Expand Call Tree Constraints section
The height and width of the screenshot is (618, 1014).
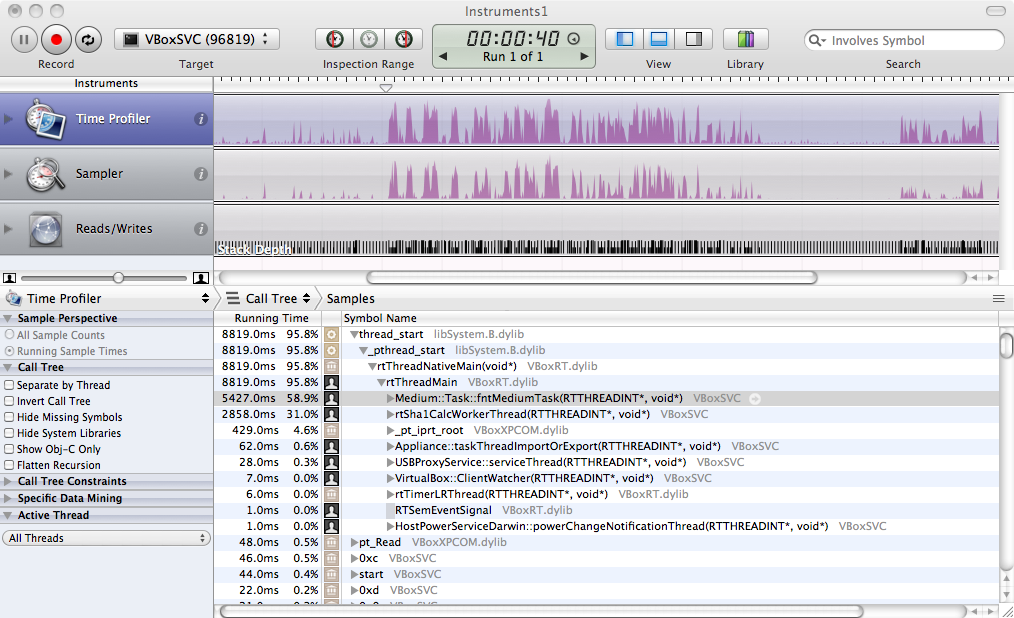(x=8, y=482)
